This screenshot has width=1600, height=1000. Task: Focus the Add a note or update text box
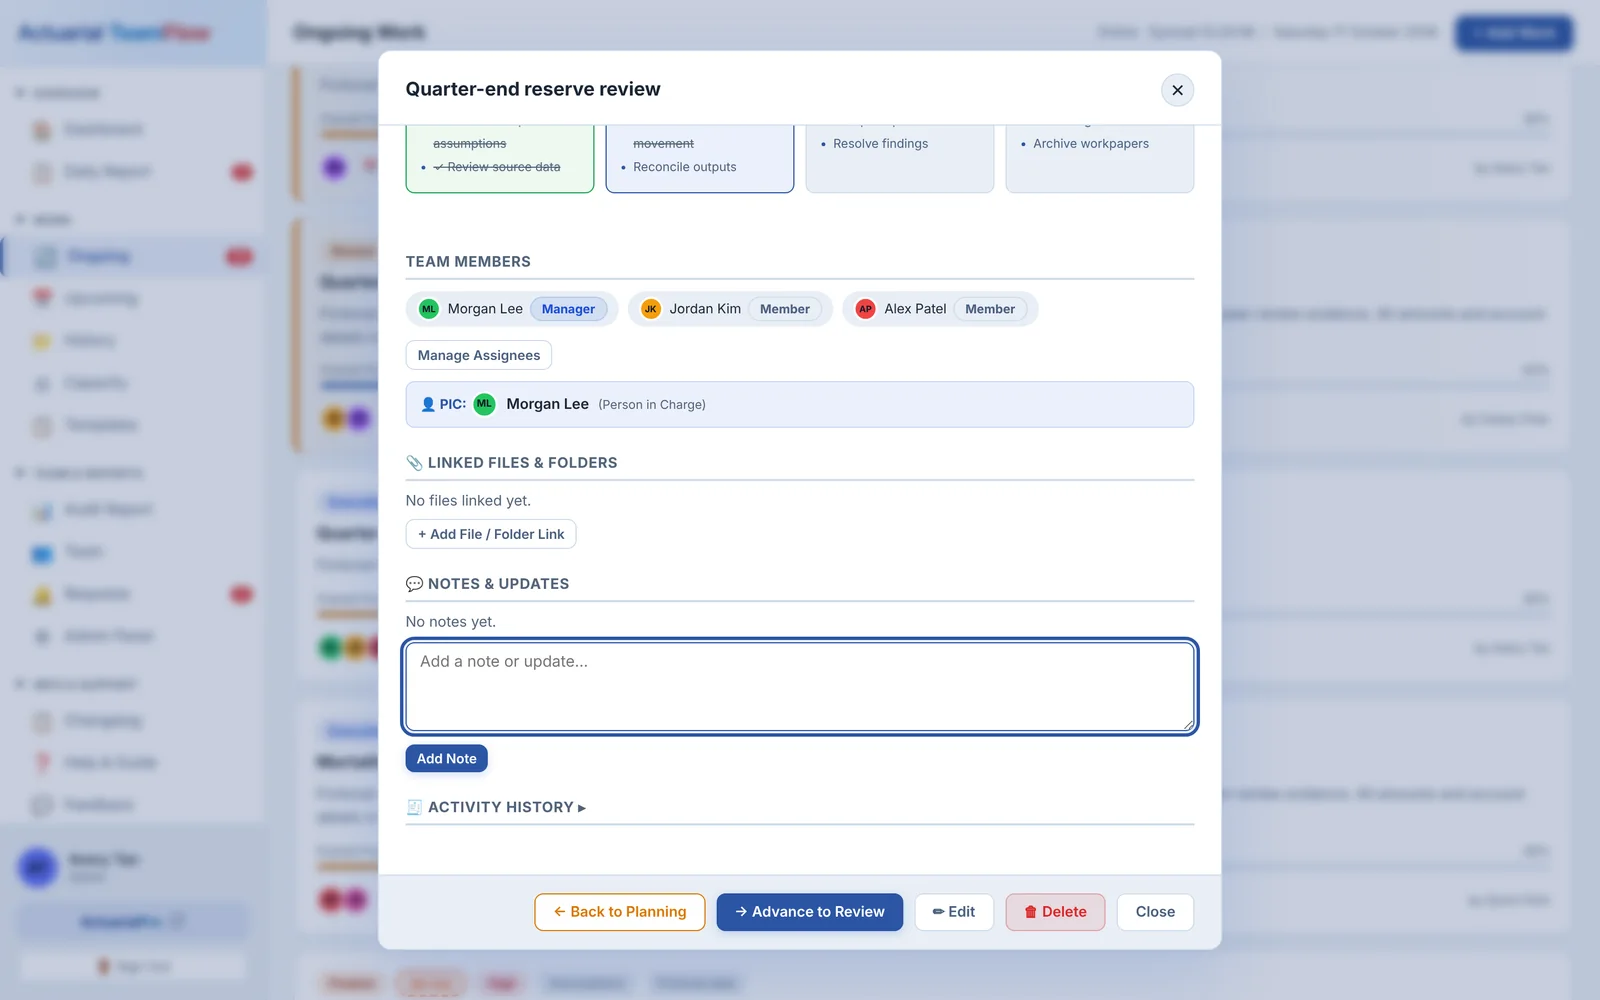click(800, 687)
